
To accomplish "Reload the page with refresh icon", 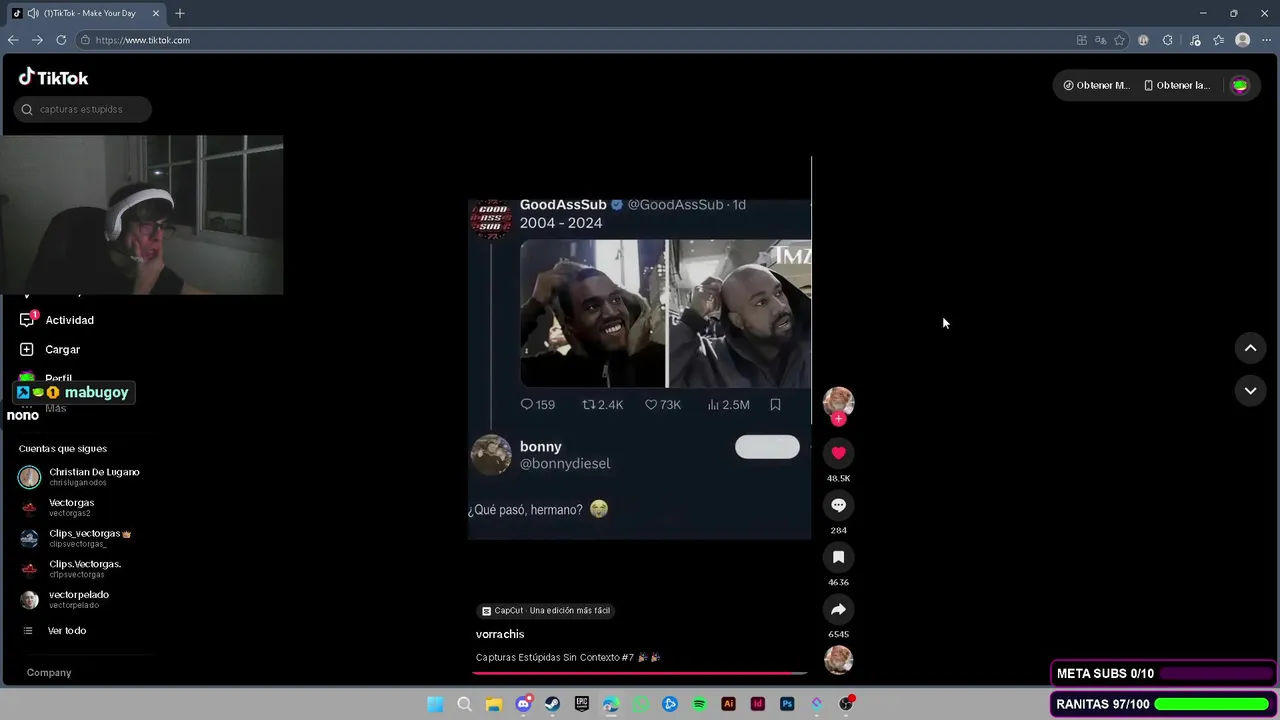I will (x=61, y=40).
